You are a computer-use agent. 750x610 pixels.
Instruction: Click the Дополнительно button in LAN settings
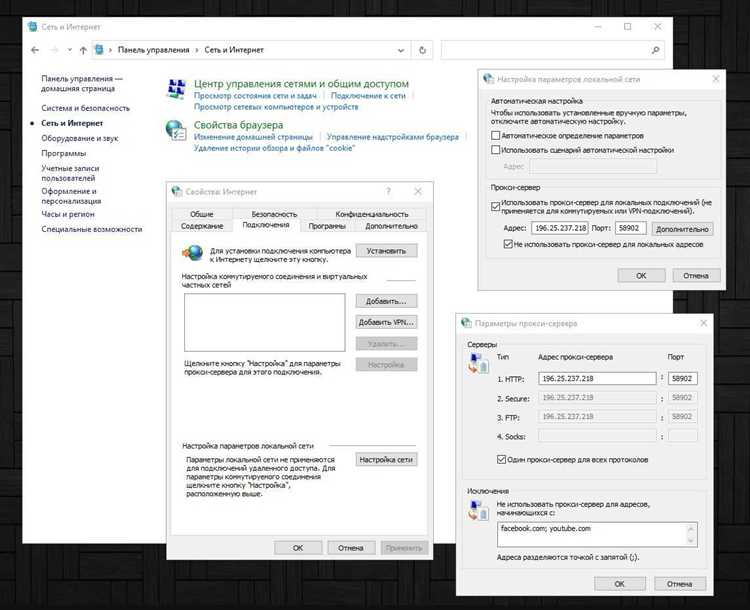point(682,229)
